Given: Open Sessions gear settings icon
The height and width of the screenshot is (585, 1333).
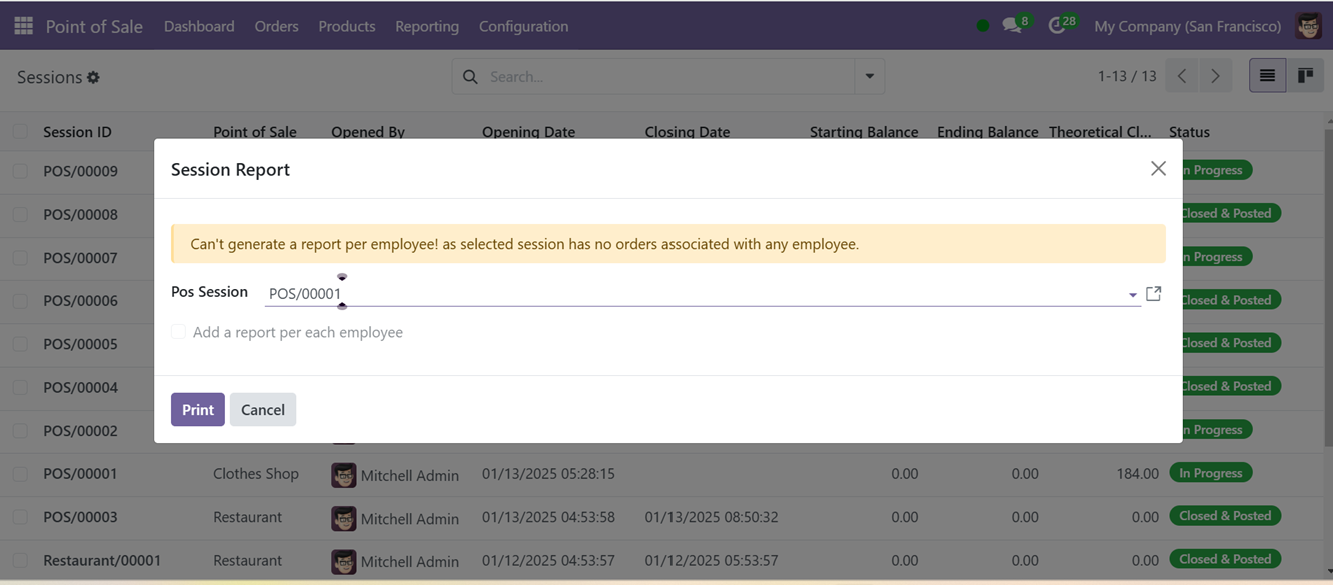Looking at the screenshot, I should tap(93, 77).
